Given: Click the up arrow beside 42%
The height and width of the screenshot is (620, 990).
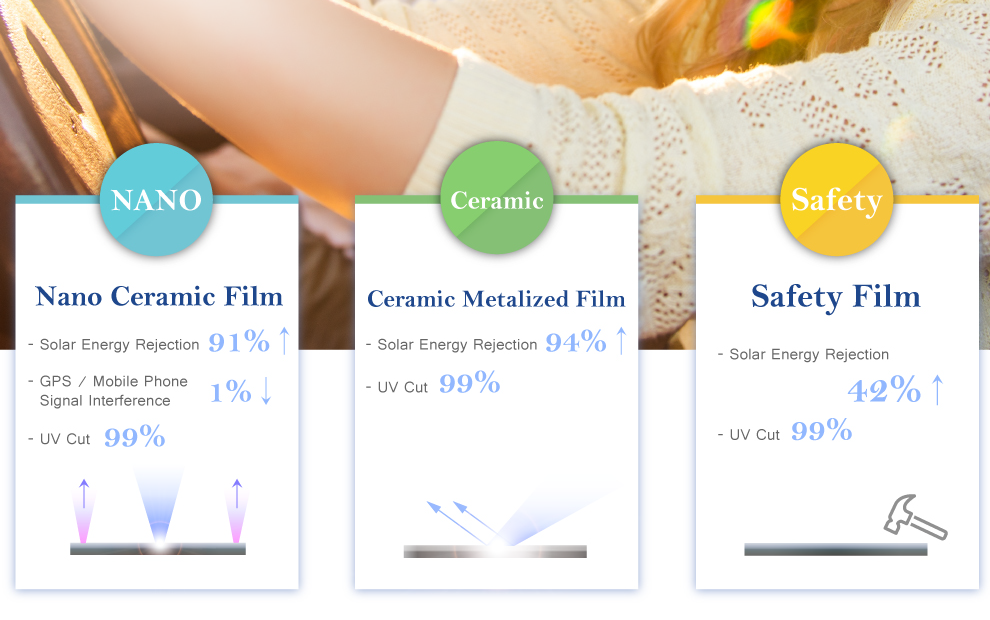Looking at the screenshot, I should tap(938, 389).
